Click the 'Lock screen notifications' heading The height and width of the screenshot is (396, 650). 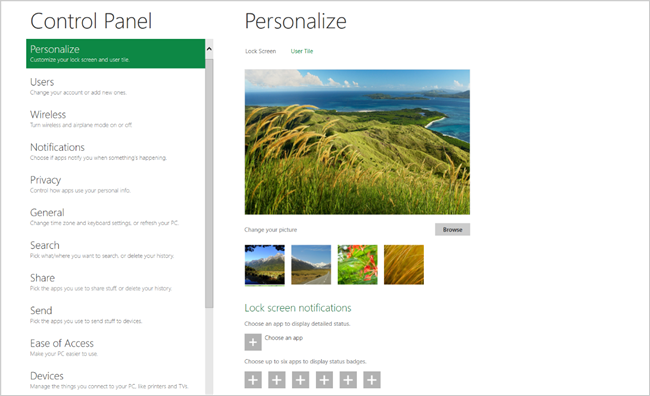pyautogui.click(x=298, y=308)
